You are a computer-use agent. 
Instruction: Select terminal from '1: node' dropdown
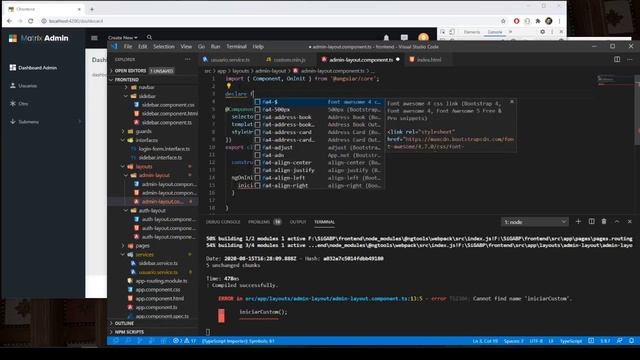coord(535,222)
